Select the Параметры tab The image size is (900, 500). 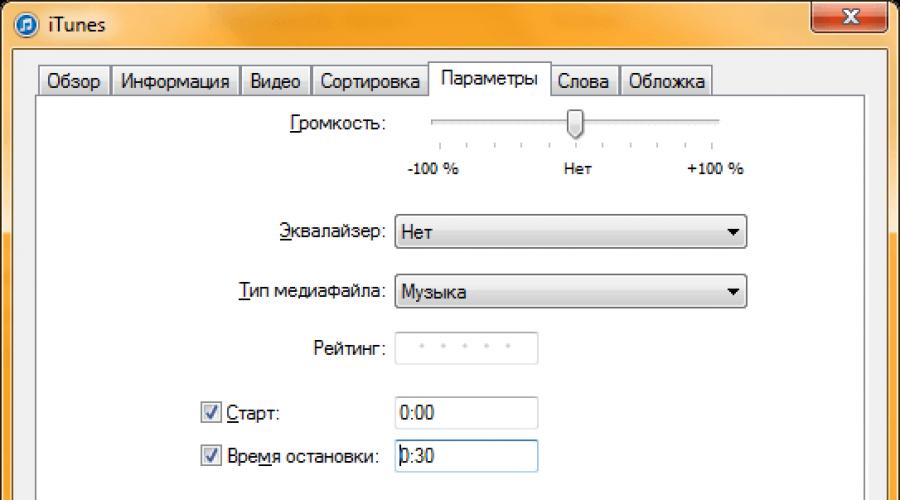(490, 79)
